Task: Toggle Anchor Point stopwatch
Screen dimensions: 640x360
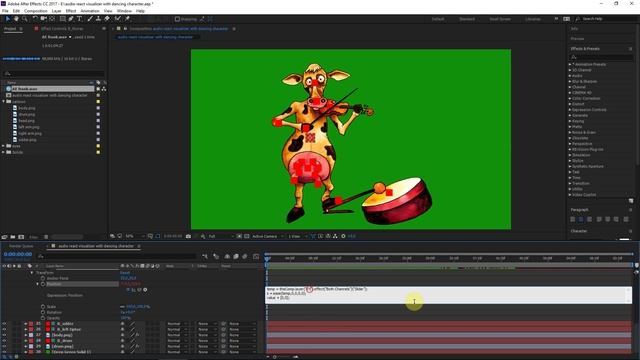Action: click(43, 278)
